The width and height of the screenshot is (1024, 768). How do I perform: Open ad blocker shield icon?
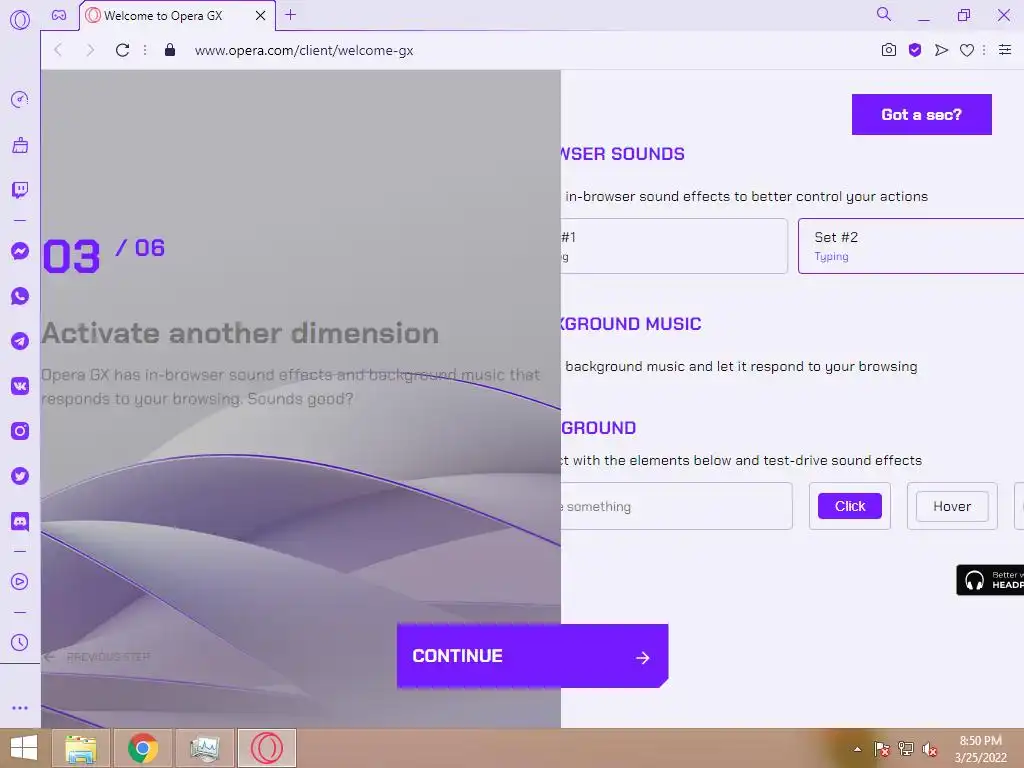[915, 50]
